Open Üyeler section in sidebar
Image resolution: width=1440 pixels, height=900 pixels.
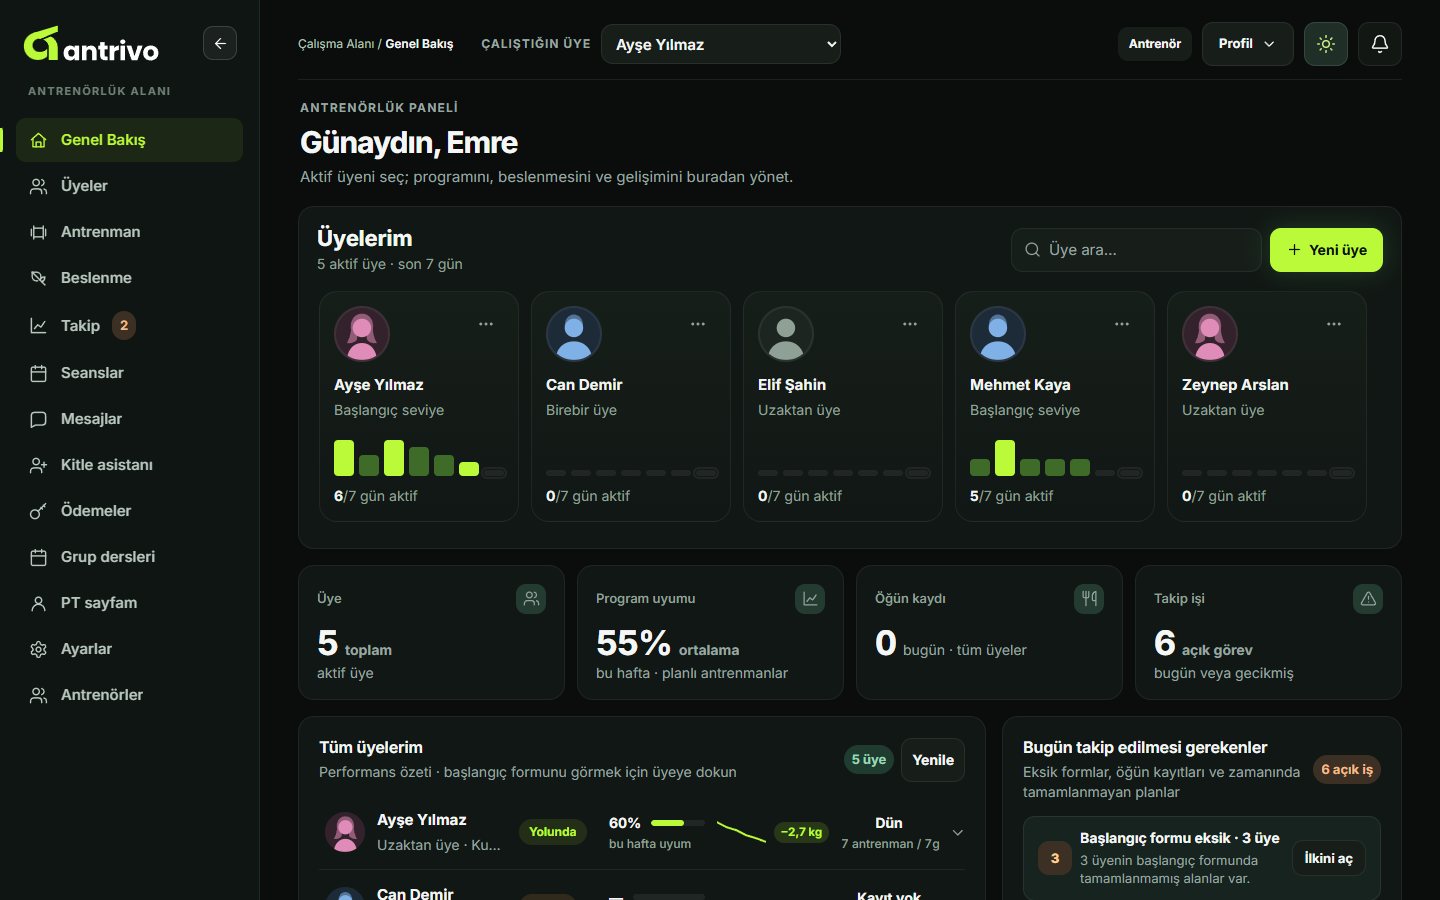tap(129, 186)
